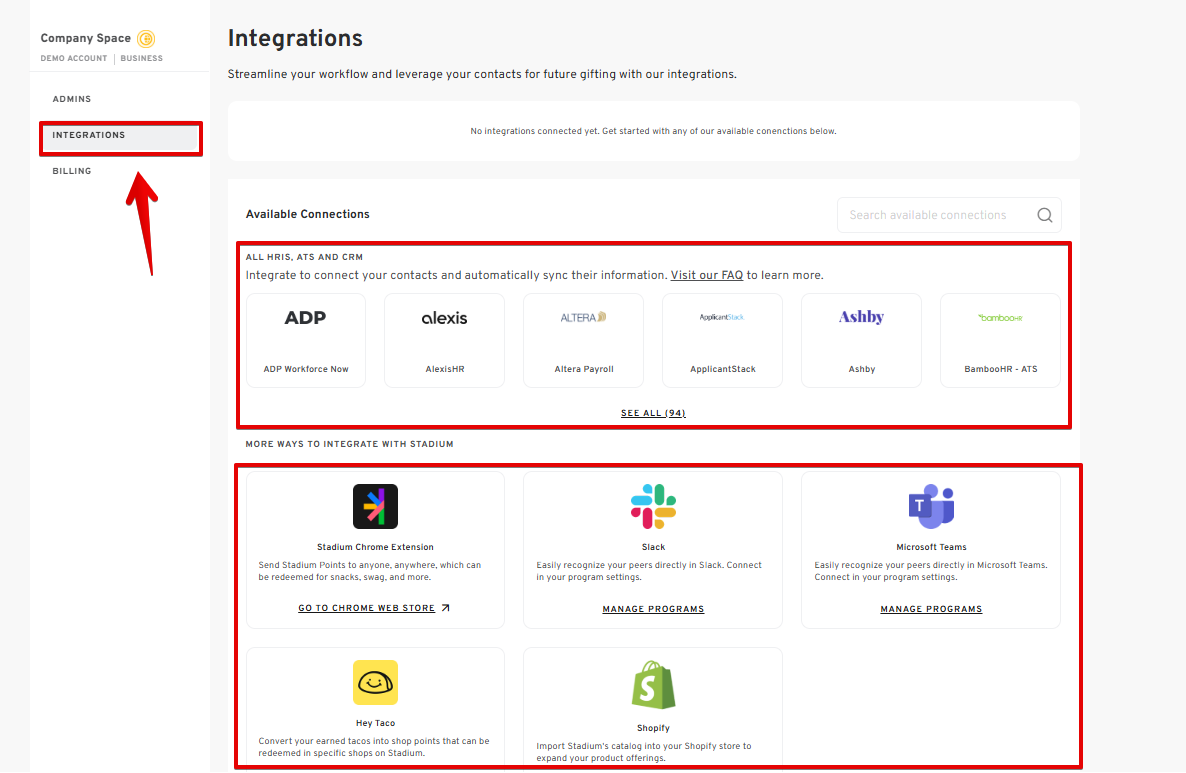Open the Admins section
This screenshot has height=773, width=1186.
click(72, 99)
